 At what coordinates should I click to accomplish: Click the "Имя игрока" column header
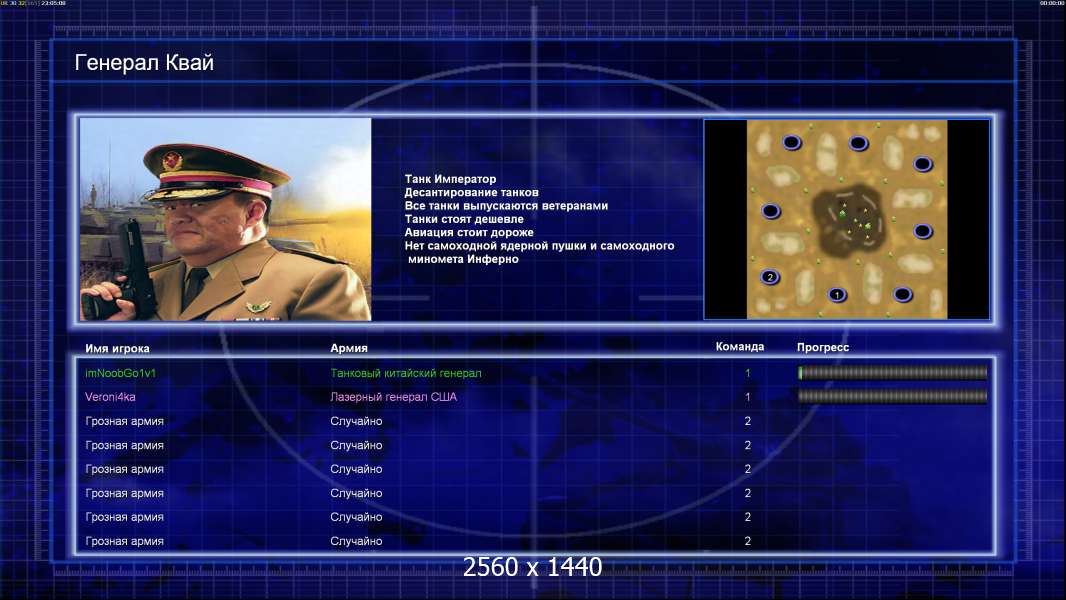pyautogui.click(x=117, y=349)
